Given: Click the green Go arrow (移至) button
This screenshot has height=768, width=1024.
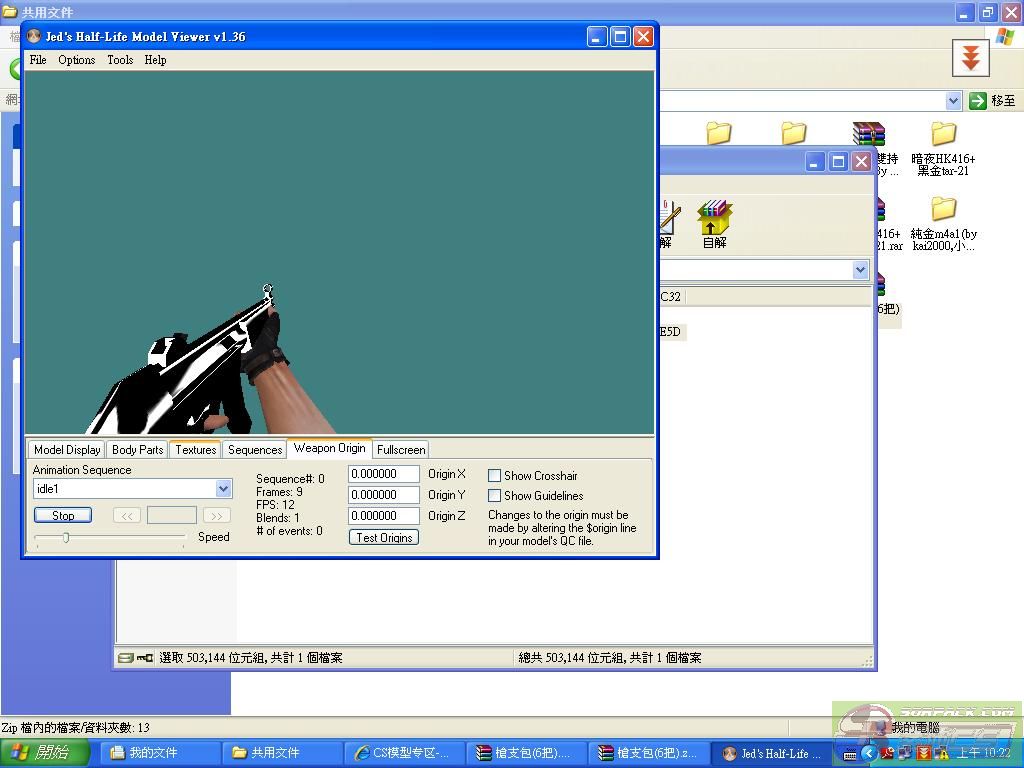Looking at the screenshot, I should point(978,101).
